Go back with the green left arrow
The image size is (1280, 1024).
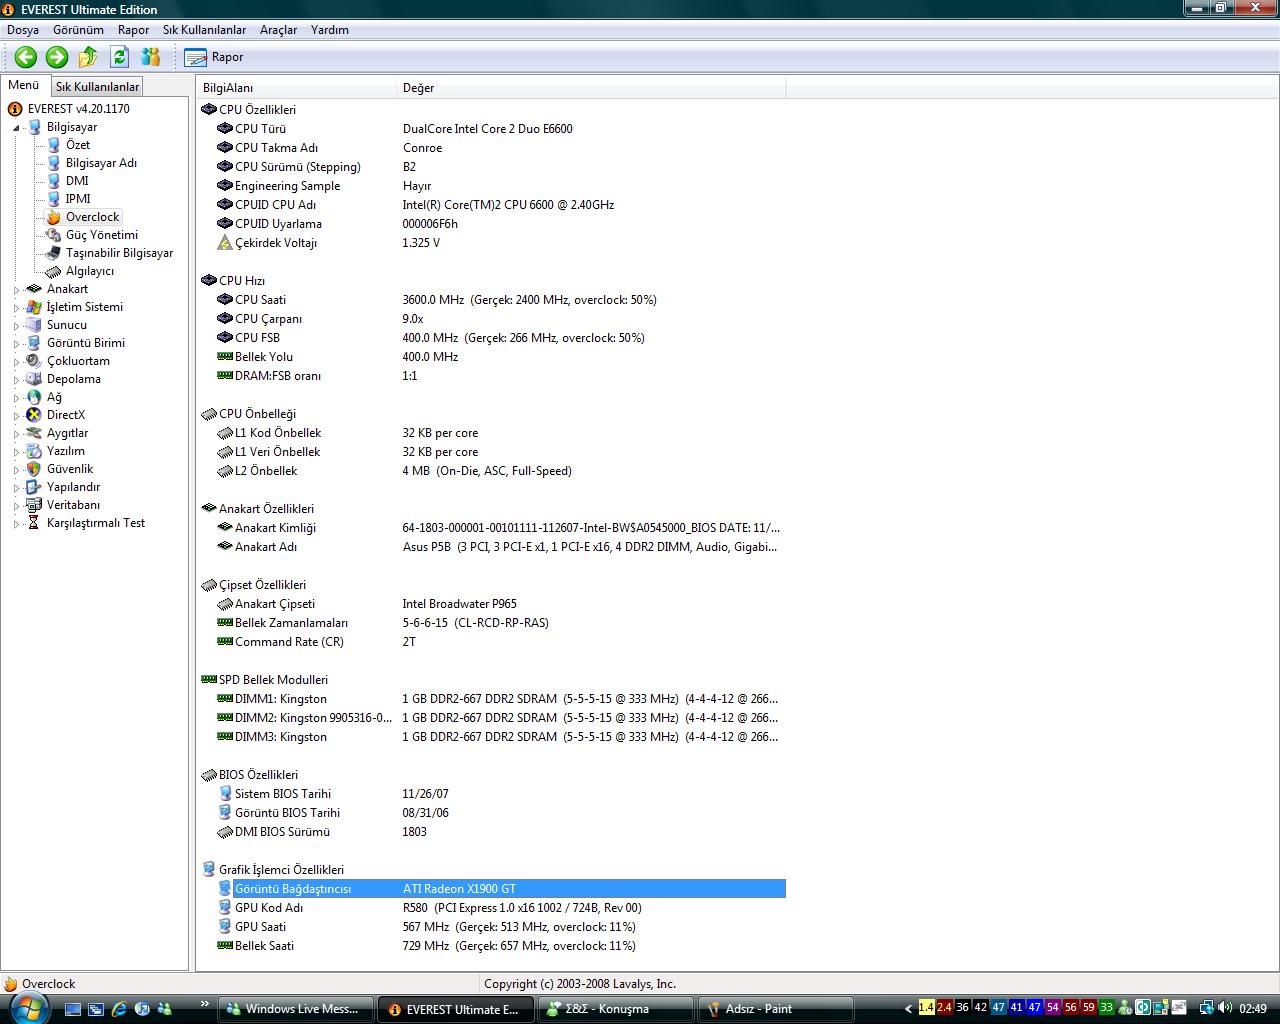click(26, 57)
